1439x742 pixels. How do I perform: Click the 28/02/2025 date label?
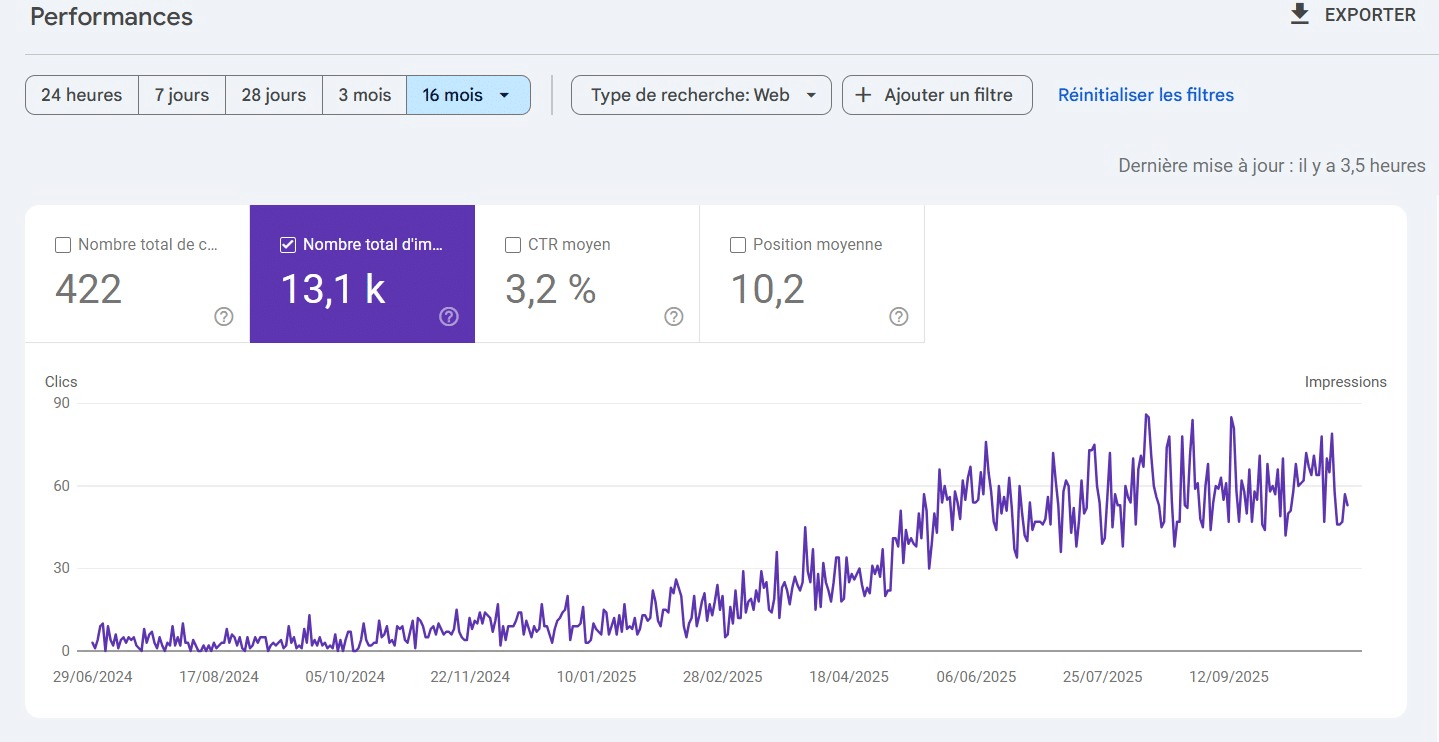tap(723, 677)
